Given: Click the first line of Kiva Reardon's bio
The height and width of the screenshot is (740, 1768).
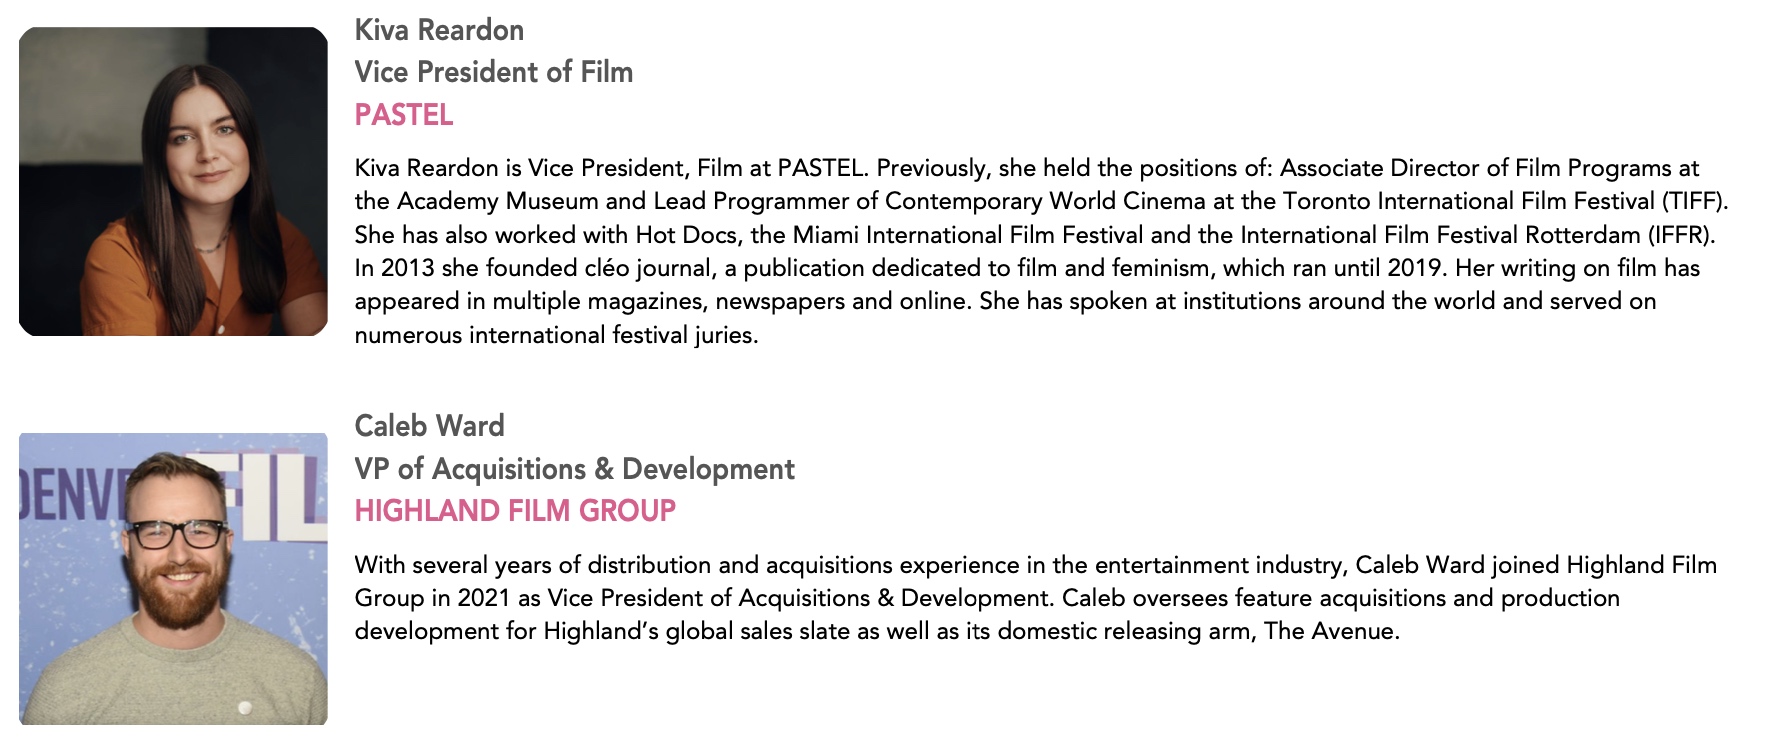Looking at the screenshot, I should 1027,168.
